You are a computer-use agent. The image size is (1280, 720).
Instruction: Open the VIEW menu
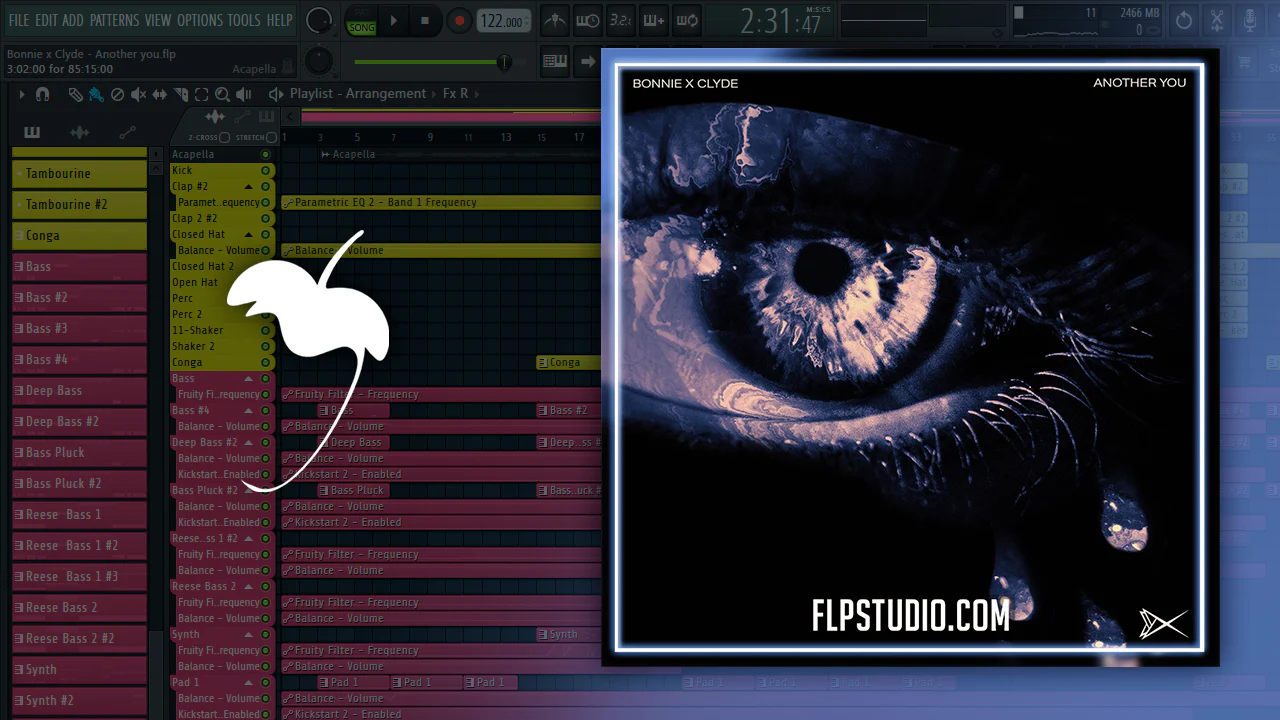point(158,20)
